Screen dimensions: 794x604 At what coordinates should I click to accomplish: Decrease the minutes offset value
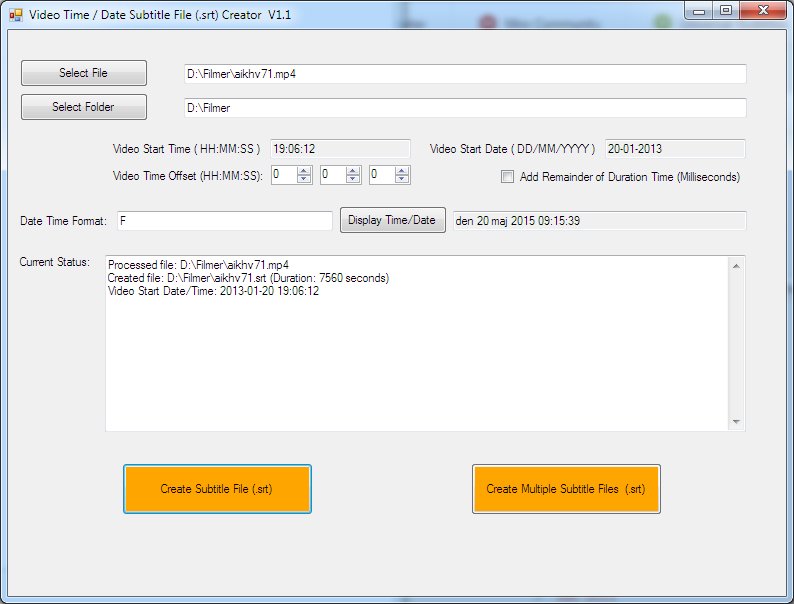pos(353,179)
